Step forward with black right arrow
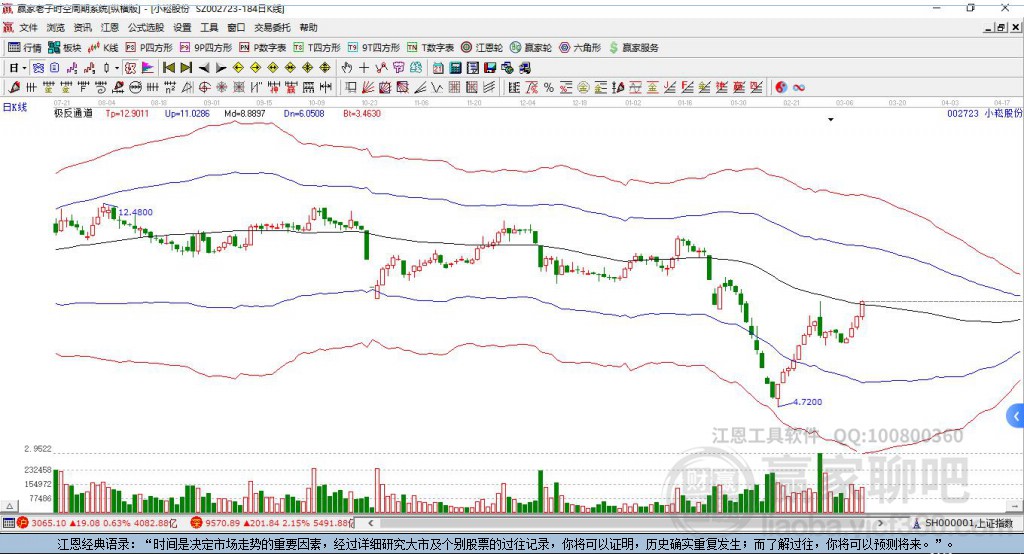Image resolution: width=1024 pixels, height=554 pixels. (221, 68)
